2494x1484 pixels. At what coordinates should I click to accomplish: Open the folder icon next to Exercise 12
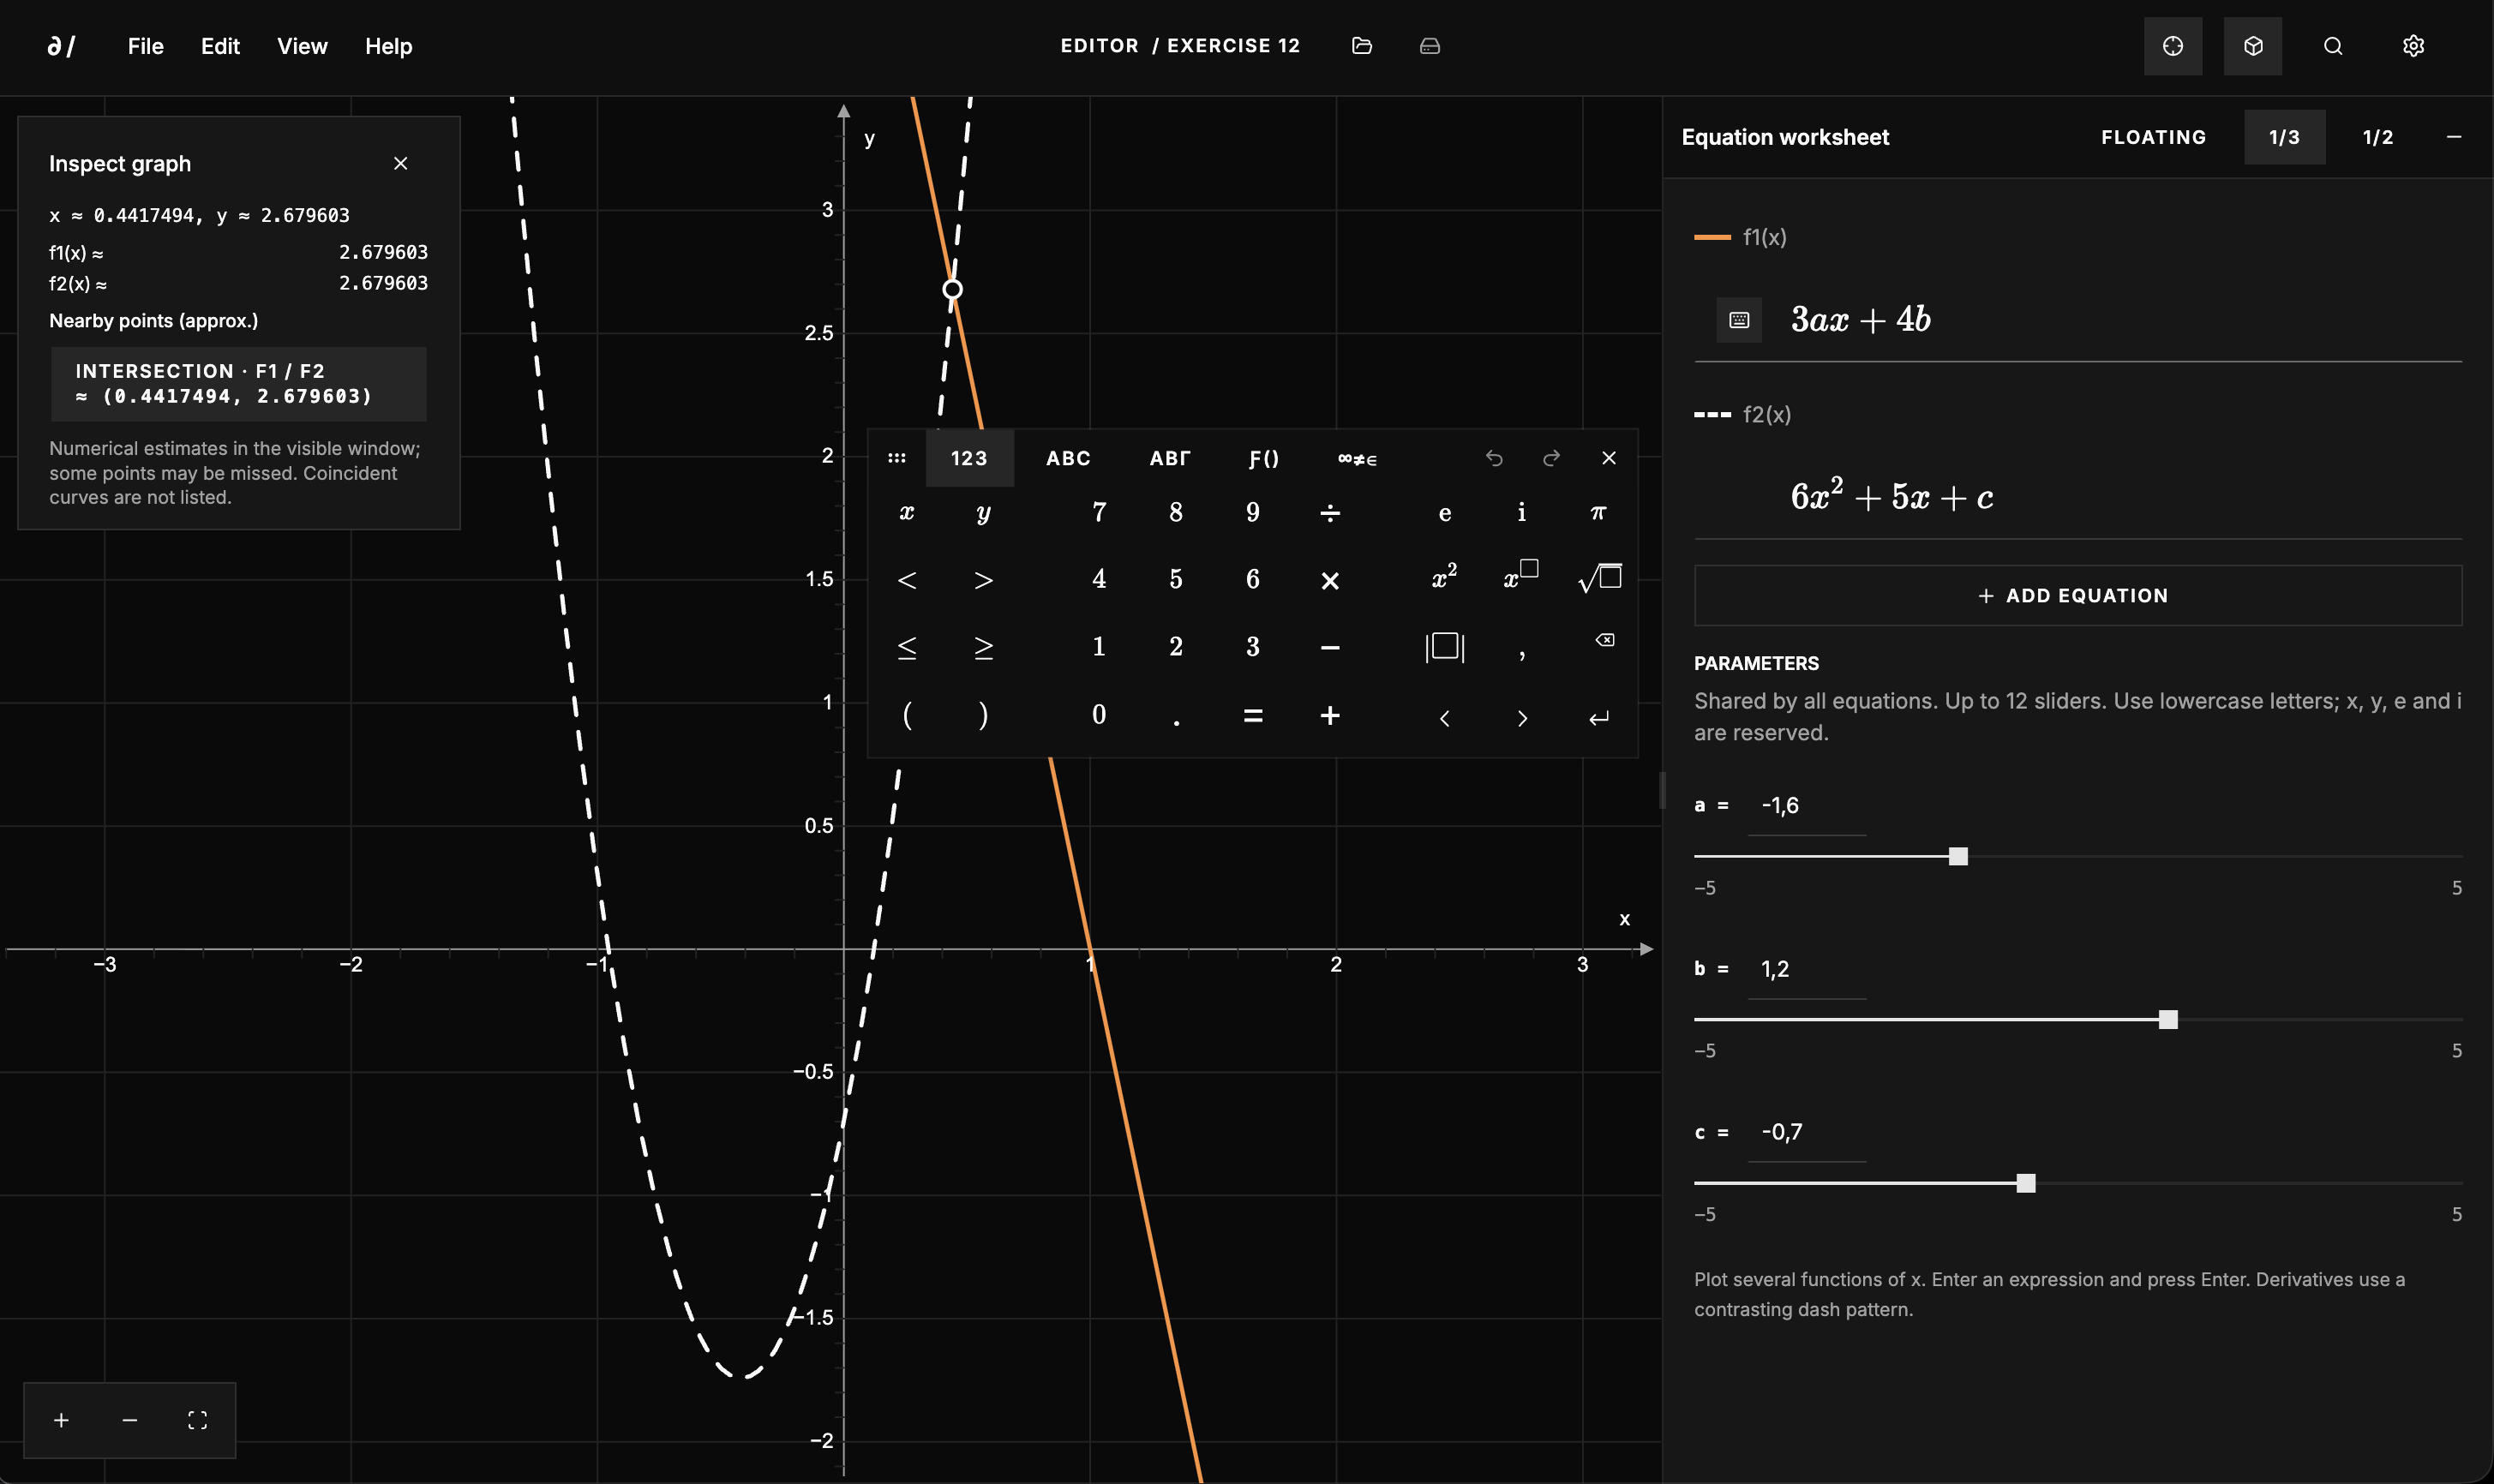click(x=1361, y=46)
